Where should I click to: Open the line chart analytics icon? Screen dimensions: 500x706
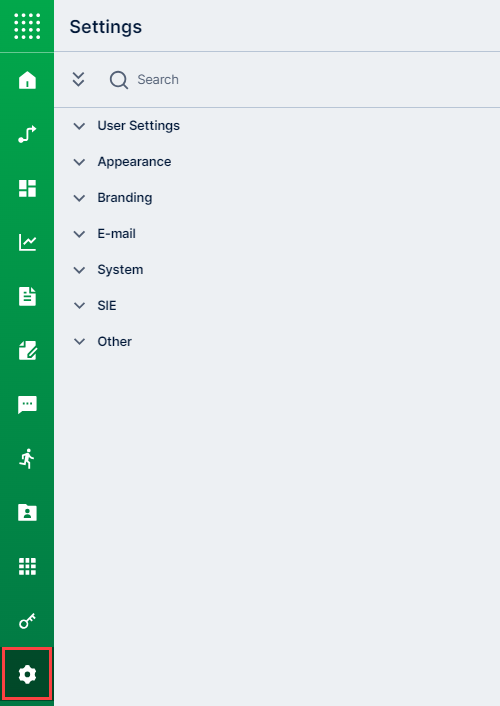coord(27,242)
